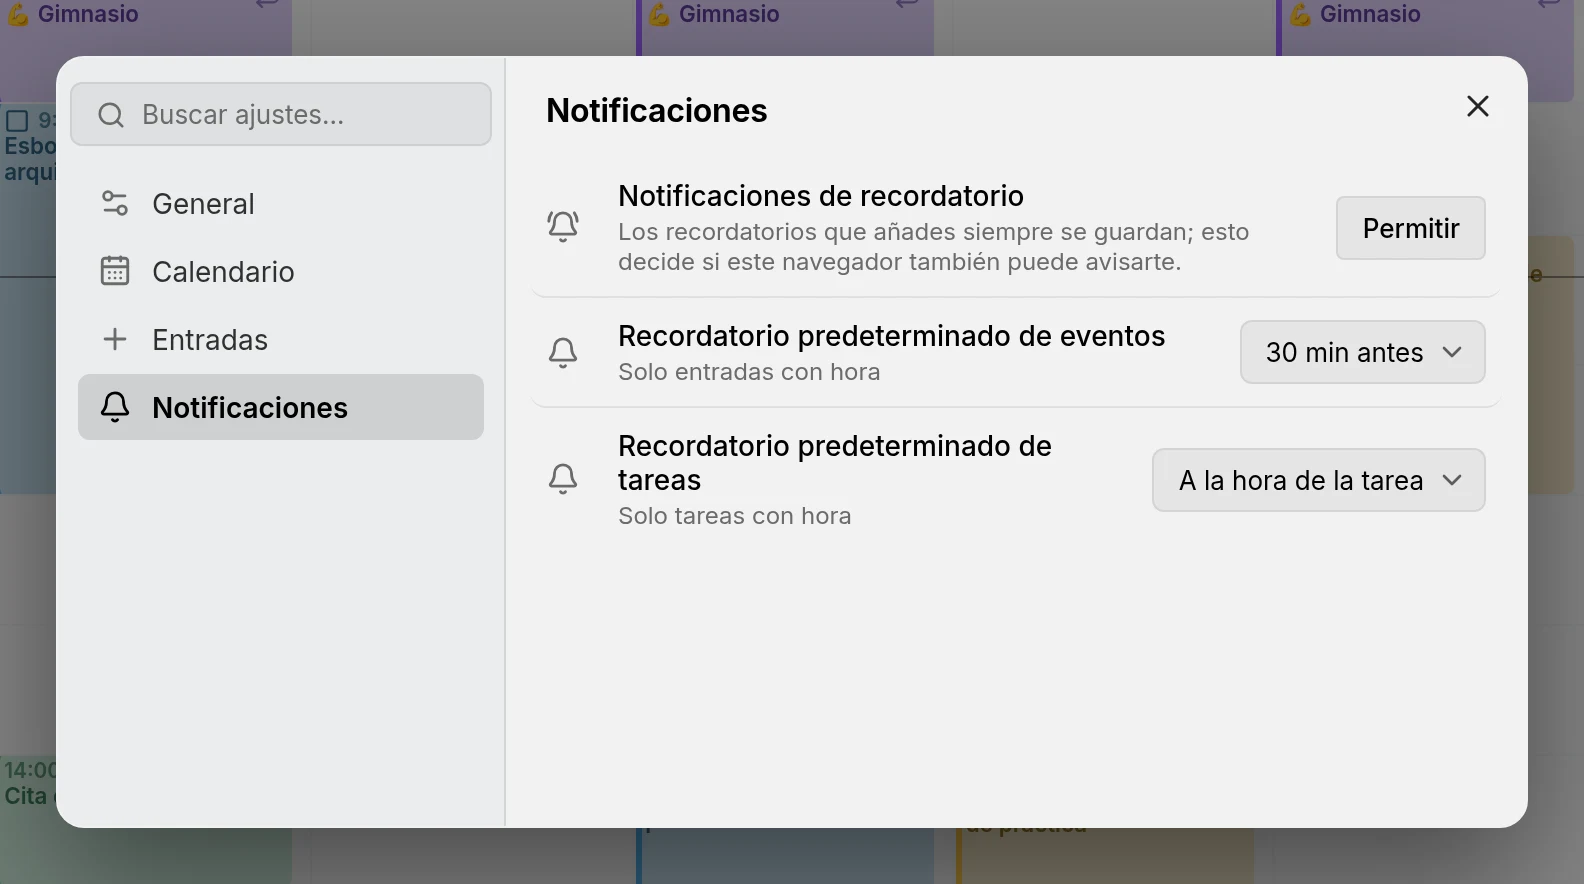The height and width of the screenshot is (884, 1584).
Task: Click the bell icon beside Notificaciones in the sidebar
Action: pyautogui.click(x=115, y=407)
